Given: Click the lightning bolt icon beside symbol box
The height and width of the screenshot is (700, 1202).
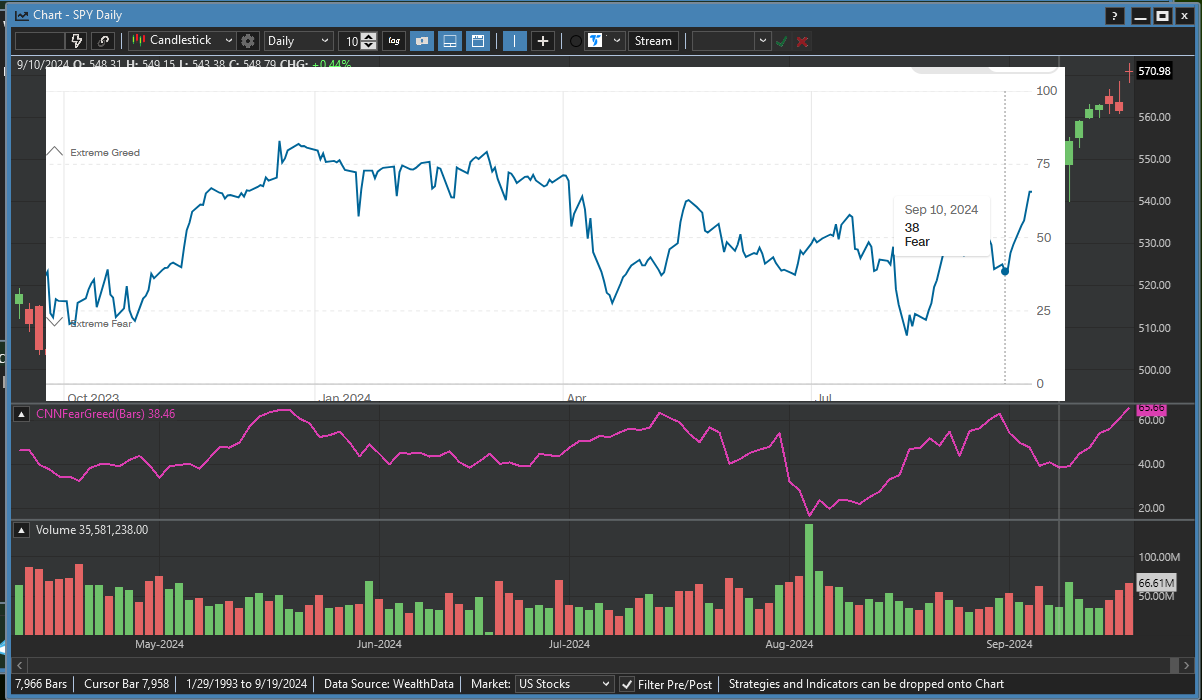Looking at the screenshot, I should click(77, 41).
